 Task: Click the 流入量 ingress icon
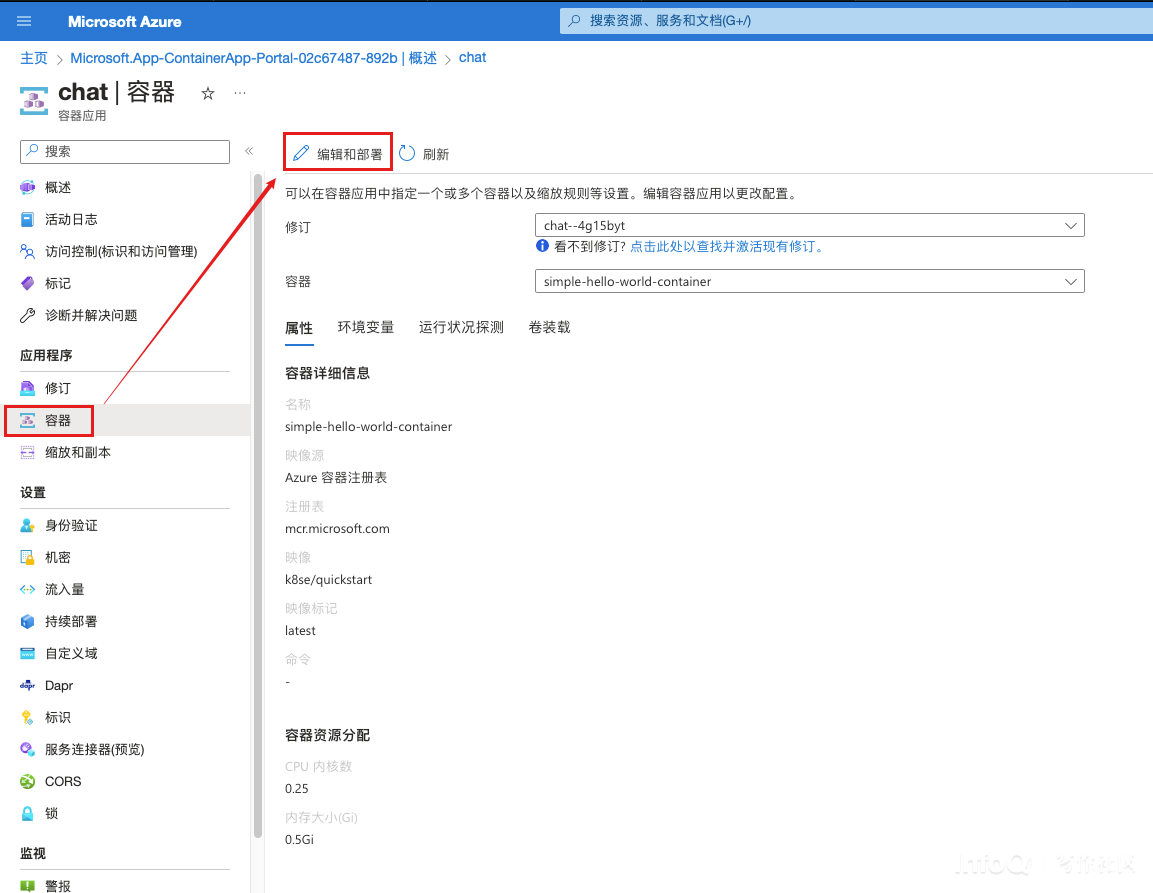[27, 589]
